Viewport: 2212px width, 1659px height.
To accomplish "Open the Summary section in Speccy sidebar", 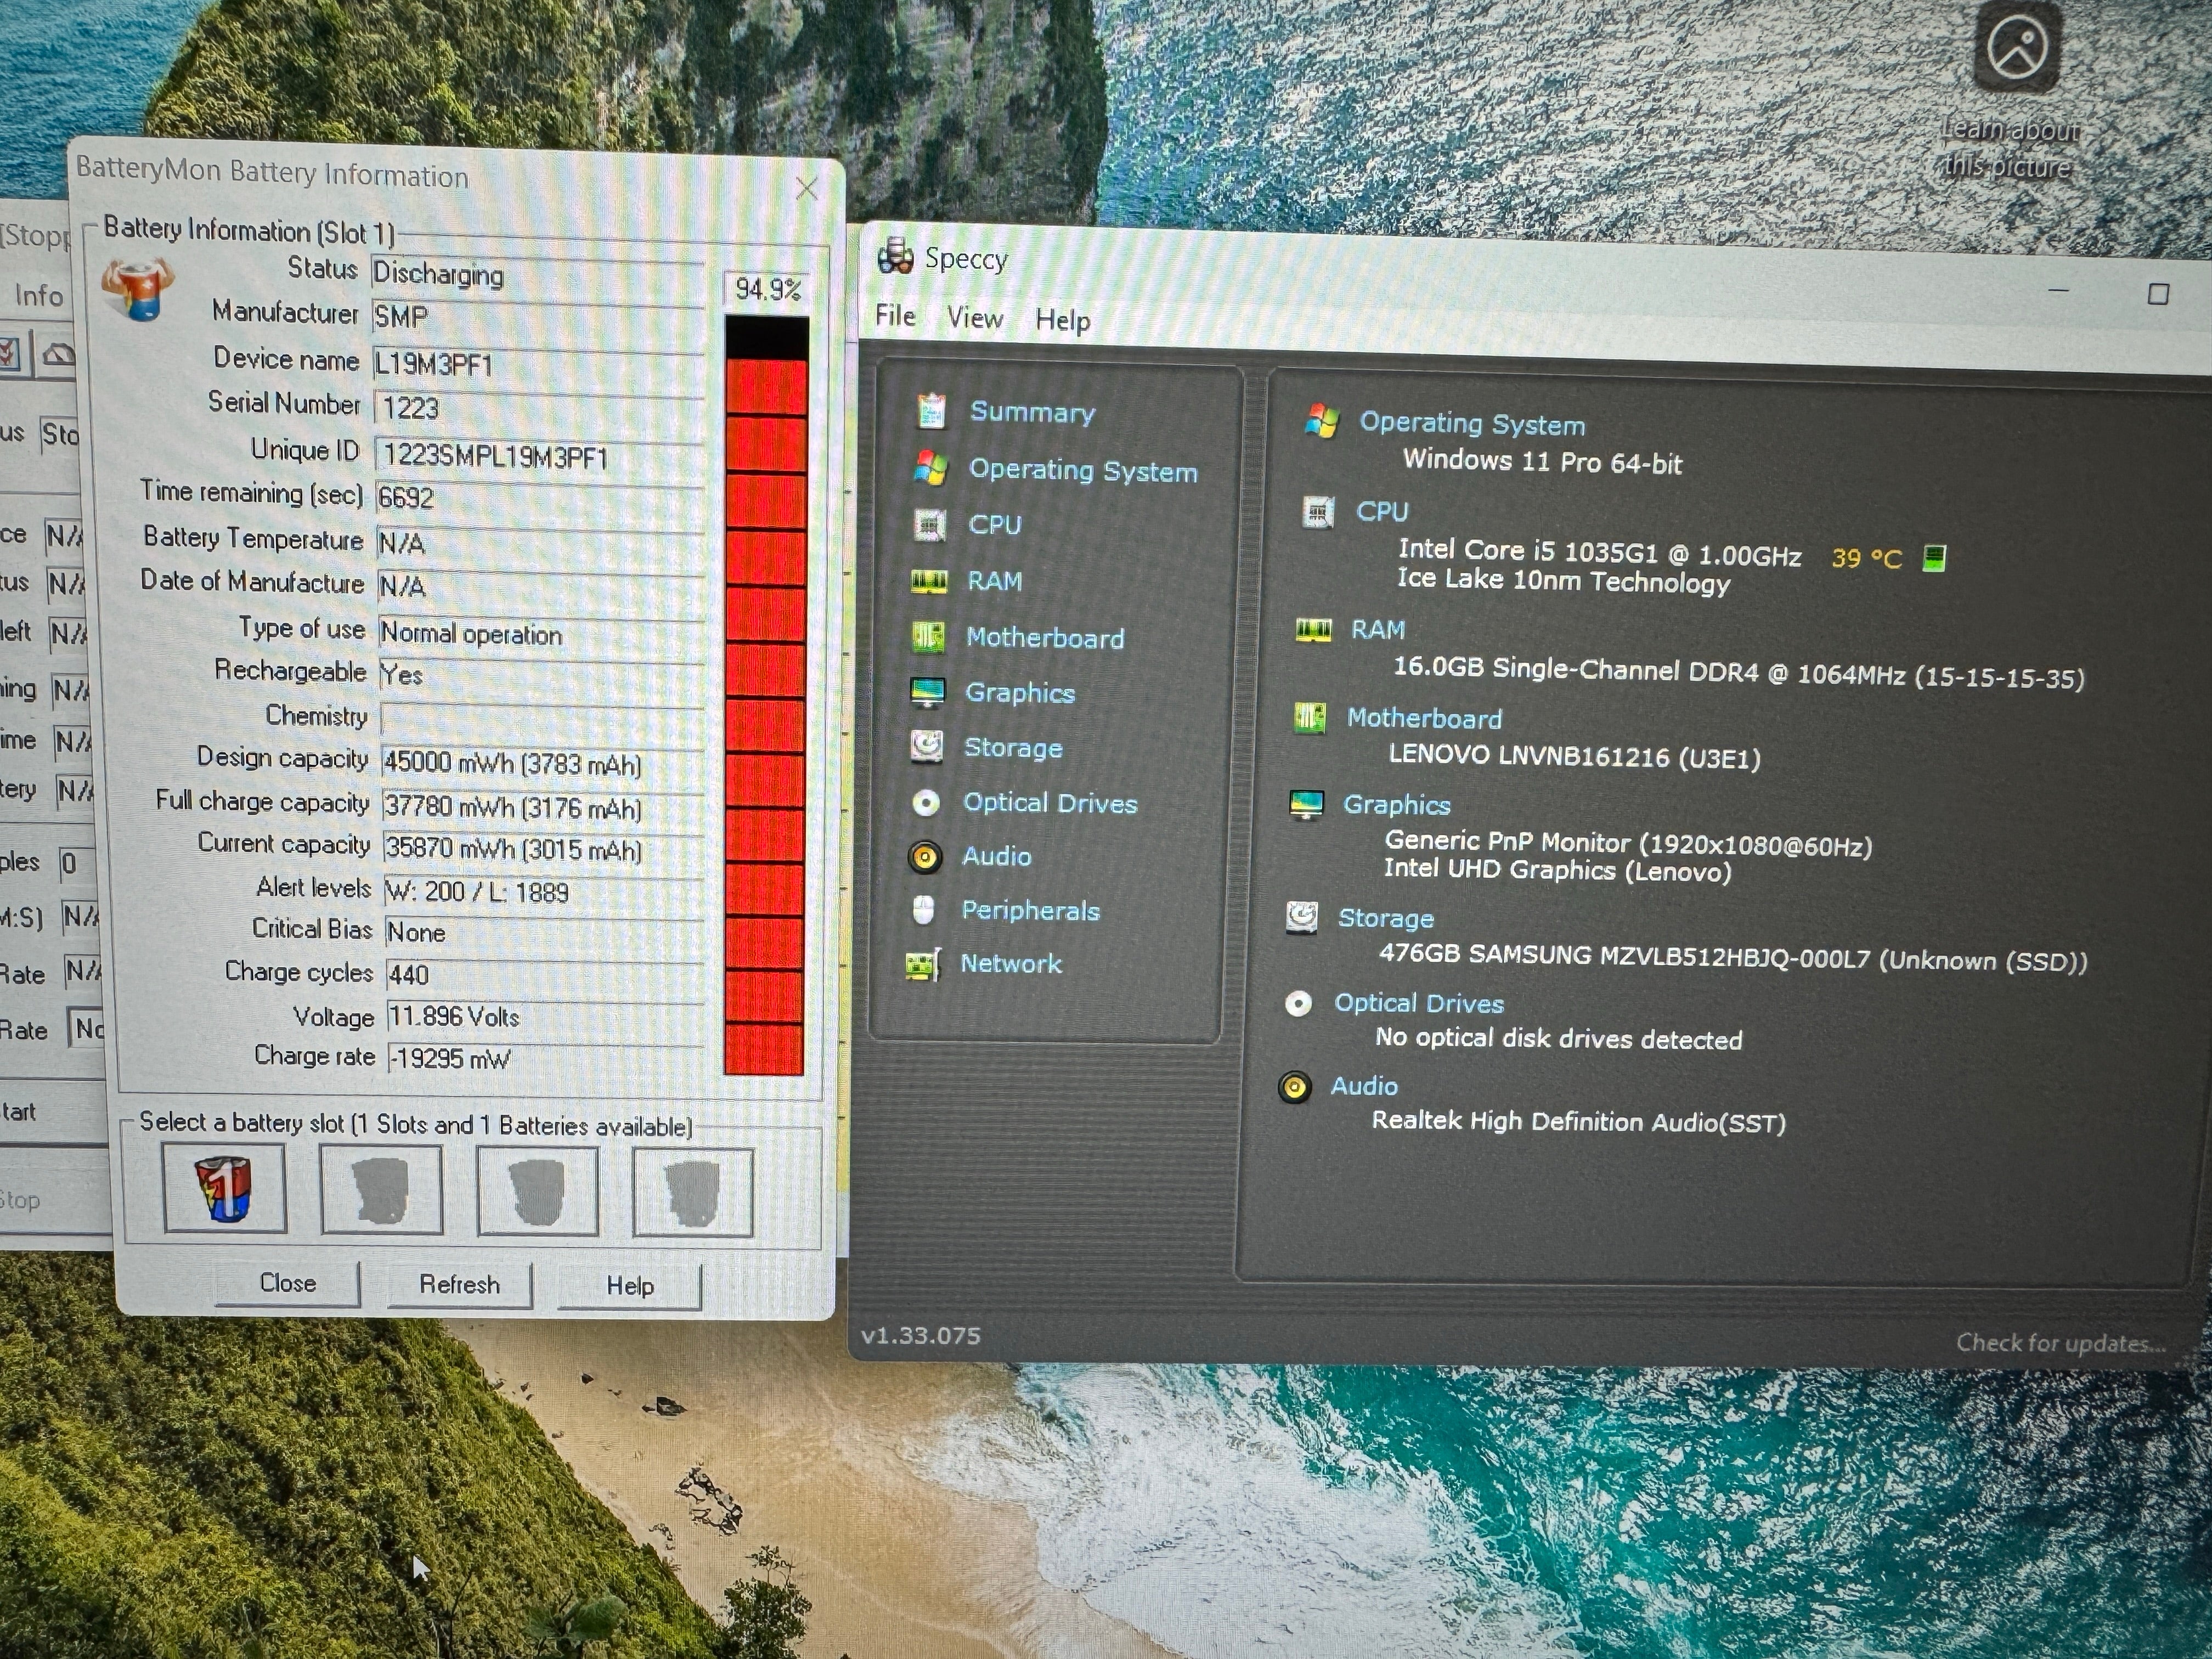I will coord(1032,412).
